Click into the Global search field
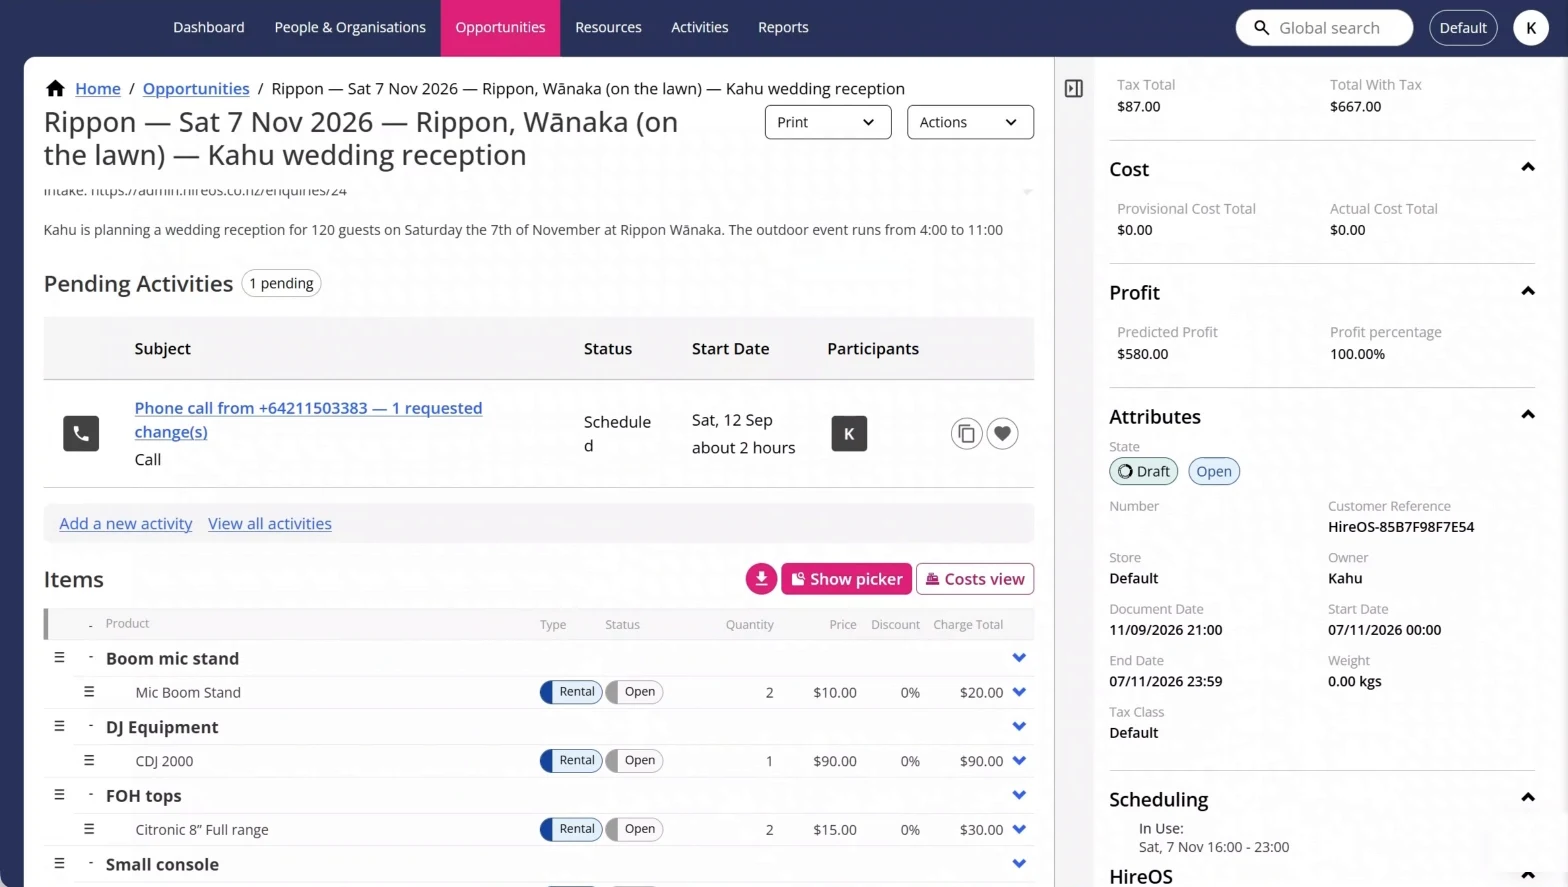Image resolution: width=1568 pixels, height=887 pixels. 1325,28
